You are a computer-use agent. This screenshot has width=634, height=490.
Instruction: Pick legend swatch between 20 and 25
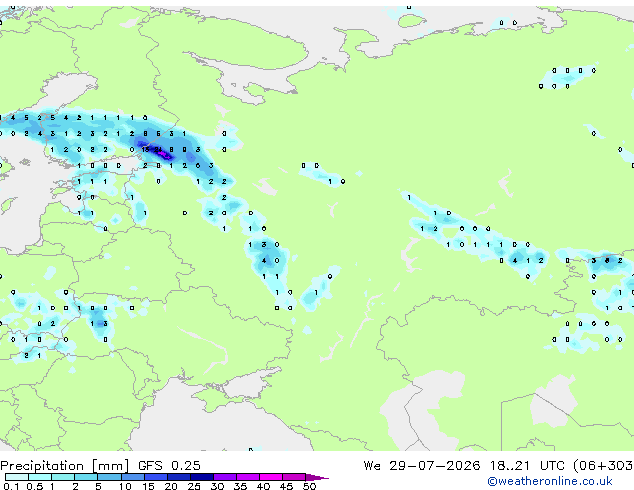178,477
